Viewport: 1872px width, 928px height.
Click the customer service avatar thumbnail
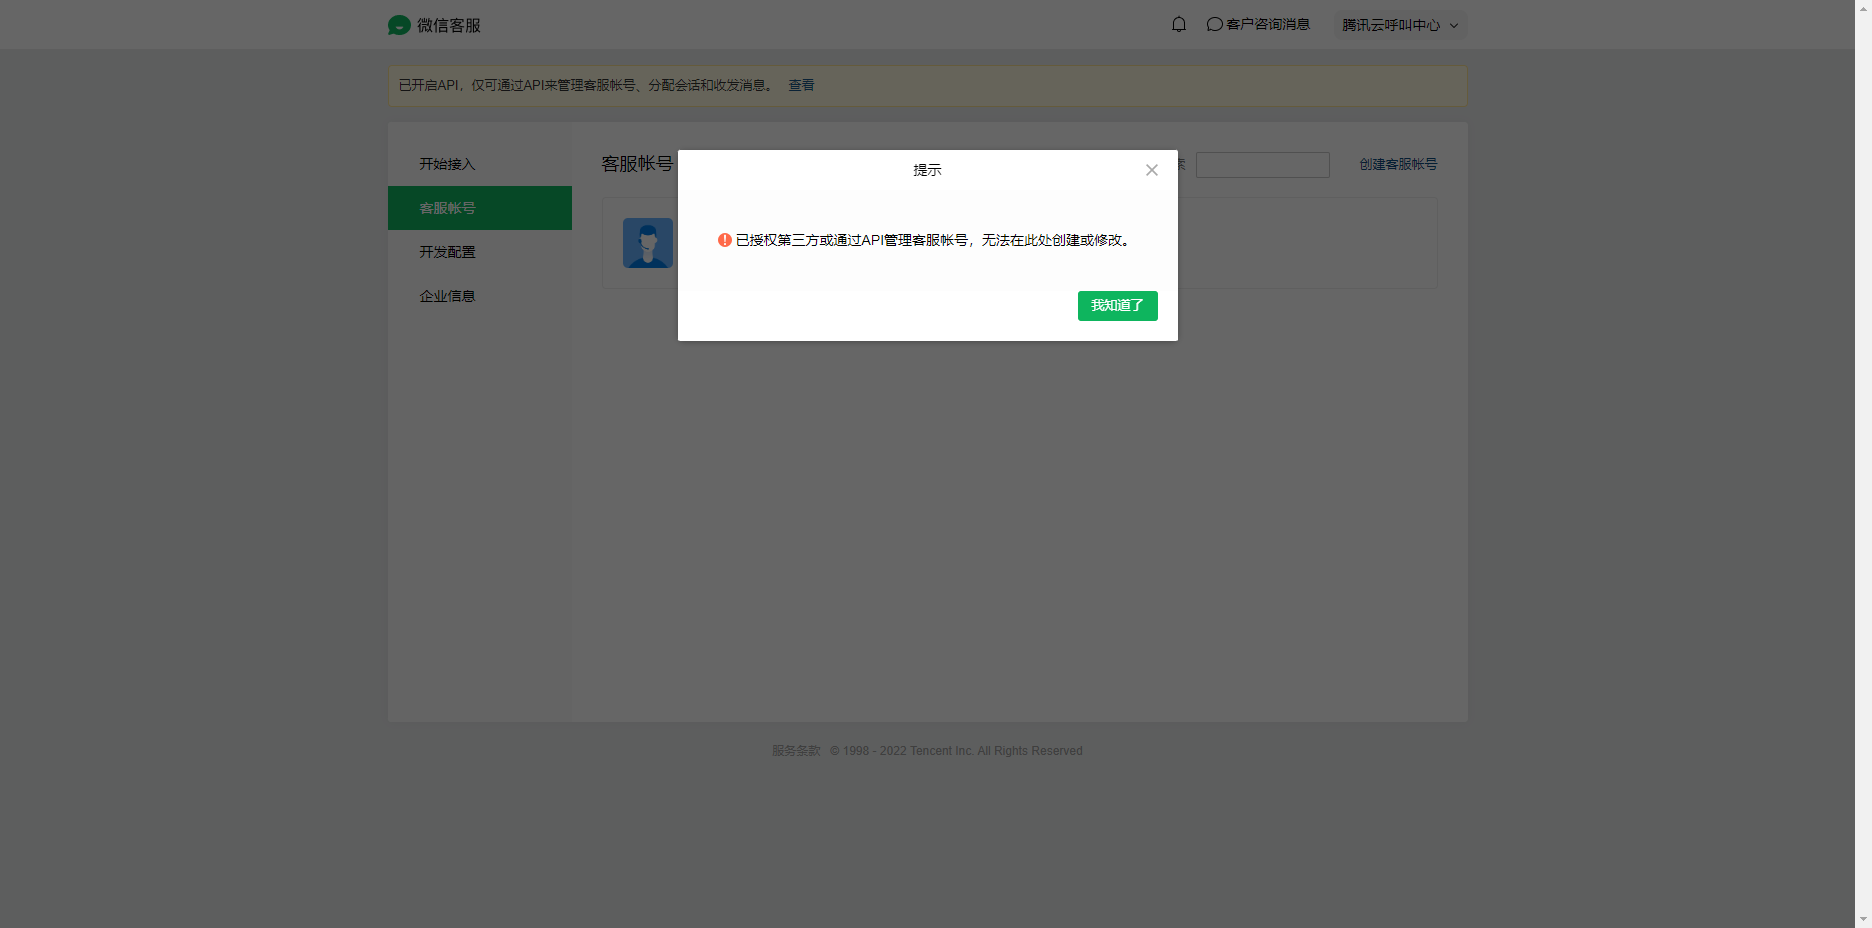point(648,243)
